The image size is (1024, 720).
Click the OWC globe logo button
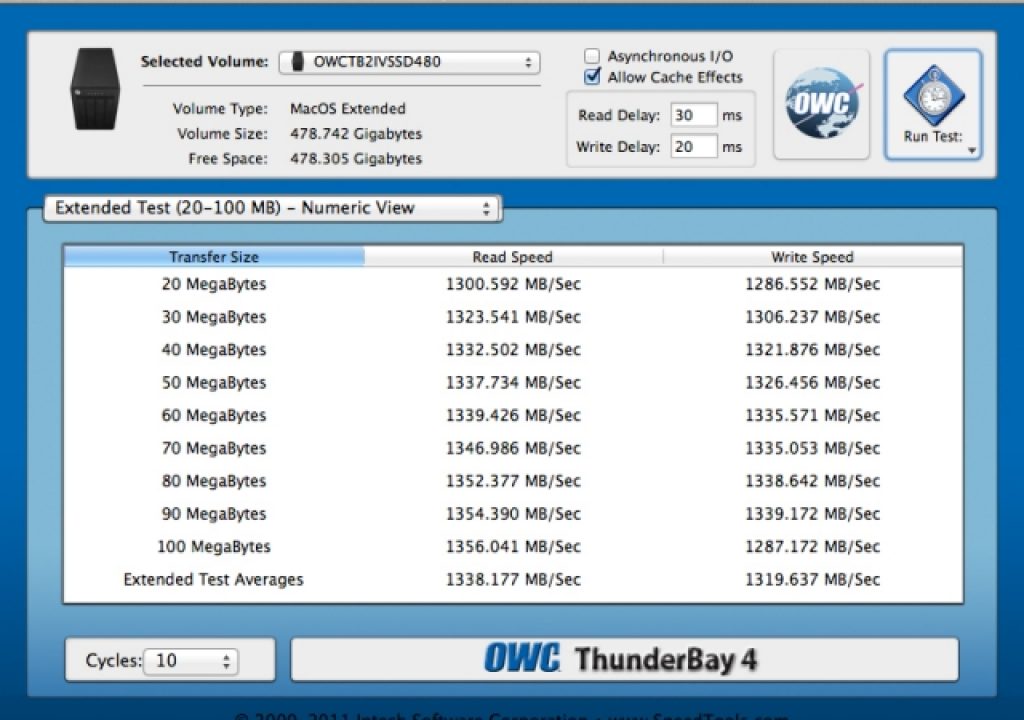(x=822, y=105)
